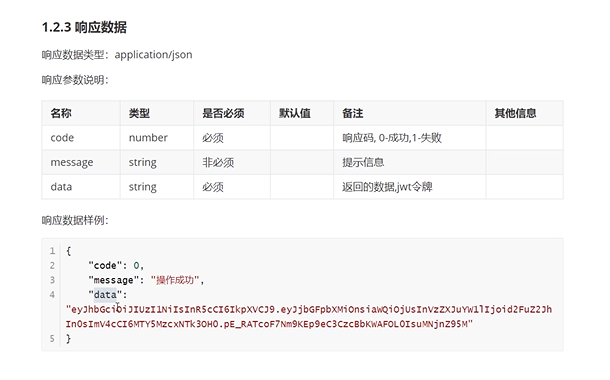Viewport: 610px width, 380px height.
Task: Click the JWT token line starting 'eyJhbGci'
Action: point(309,310)
